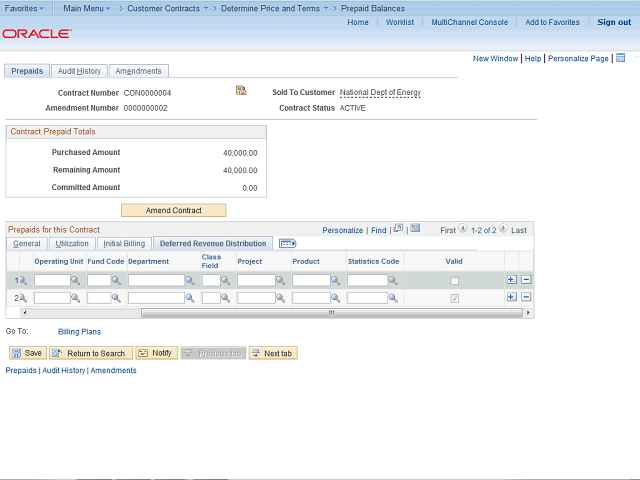Click the Show all columns grid icon
Viewport: 640px width, 480px height.
pos(287,243)
